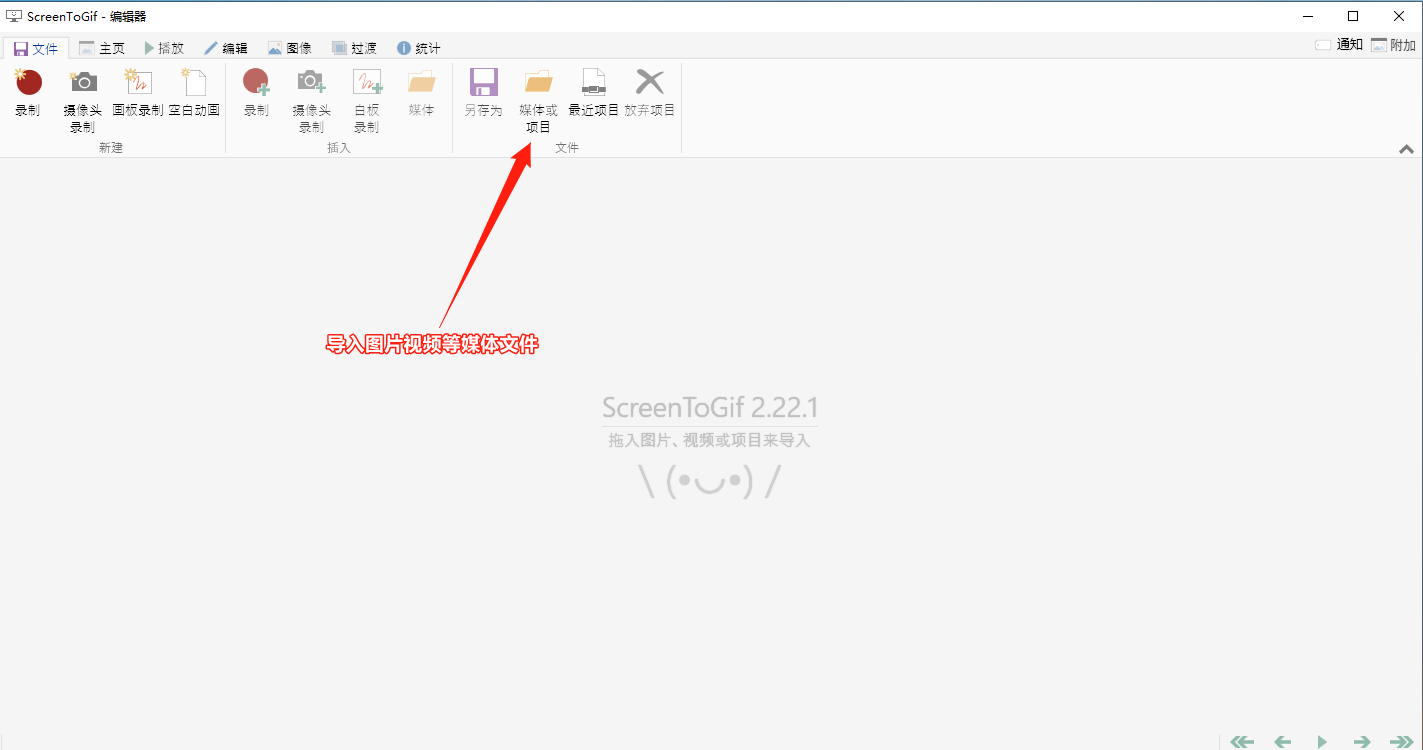
Task: Go to the previous frame
Action: (1282, 741)
